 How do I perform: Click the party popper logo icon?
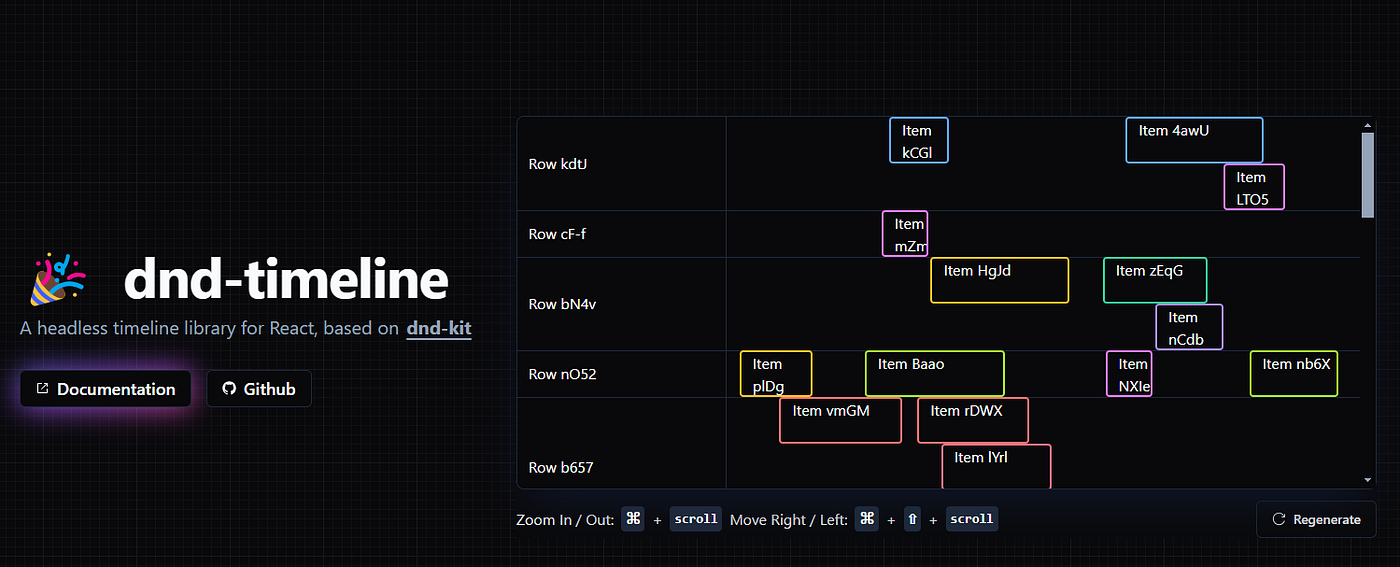58,279
